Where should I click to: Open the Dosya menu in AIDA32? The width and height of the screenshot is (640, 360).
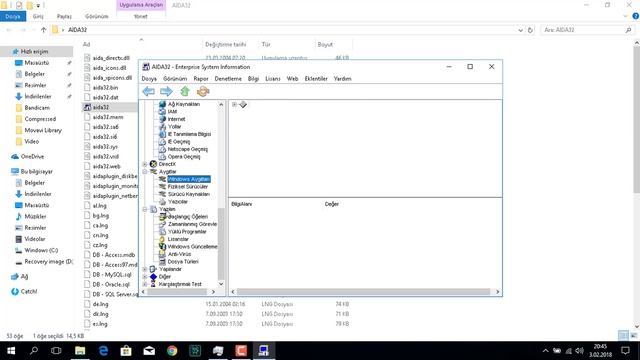pos(149,79)
